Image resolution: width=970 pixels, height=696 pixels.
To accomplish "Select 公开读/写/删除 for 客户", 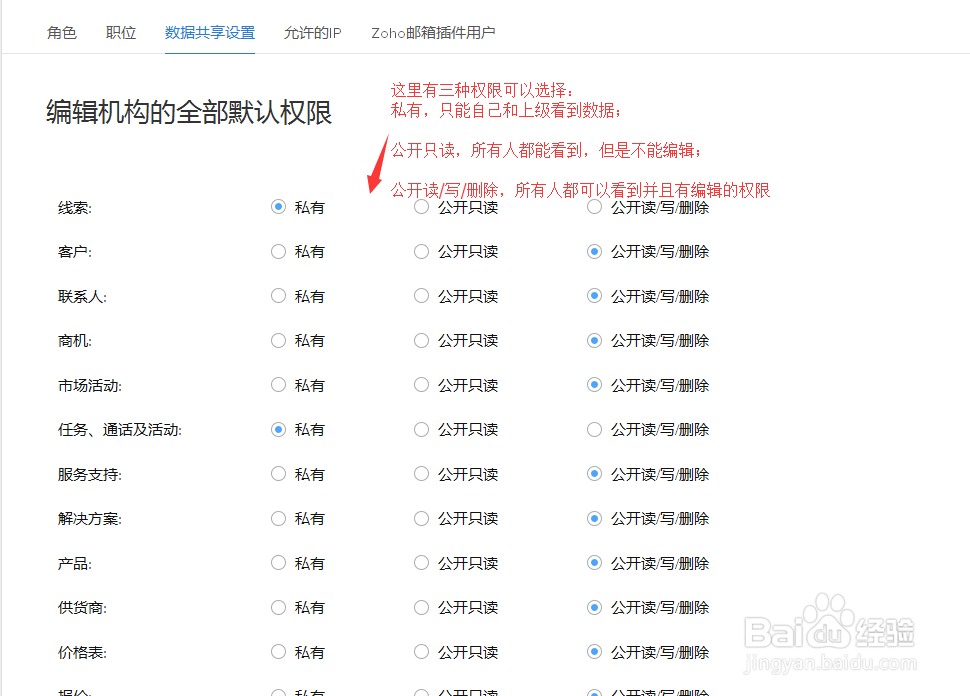I will 595,252.
